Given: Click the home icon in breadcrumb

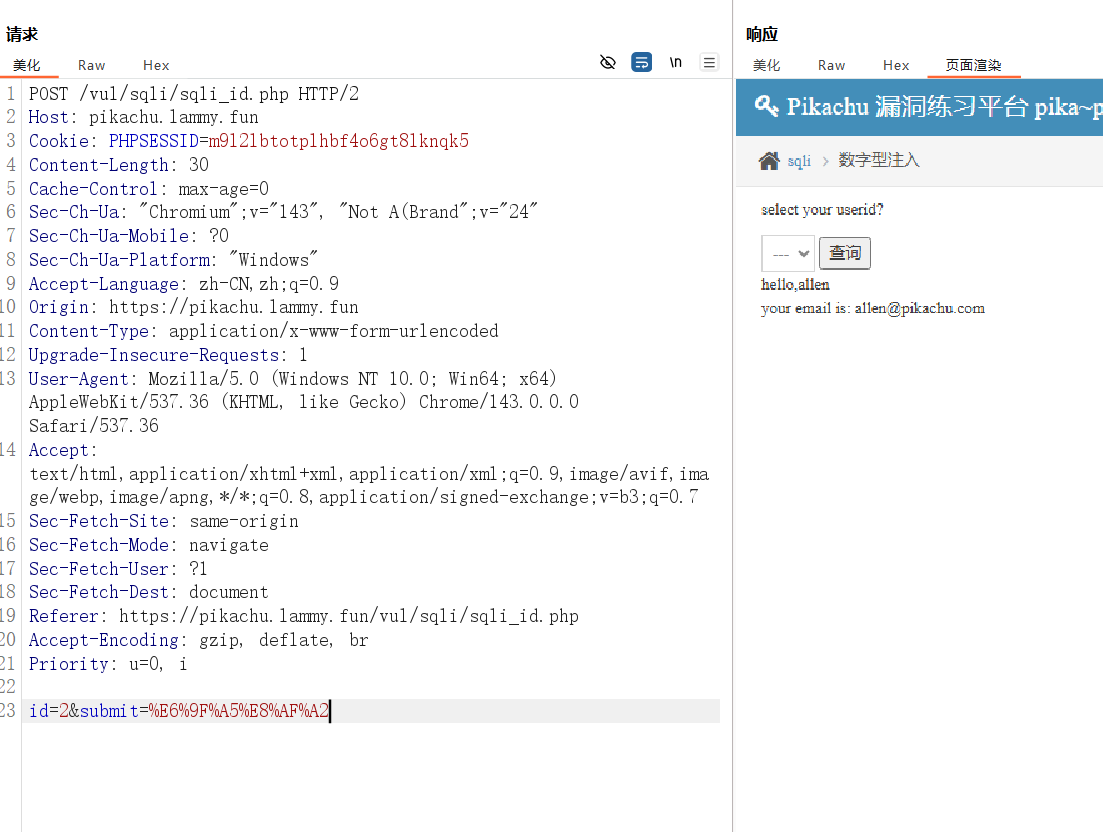Looking at the screenshot, I should tap(769, 161).
